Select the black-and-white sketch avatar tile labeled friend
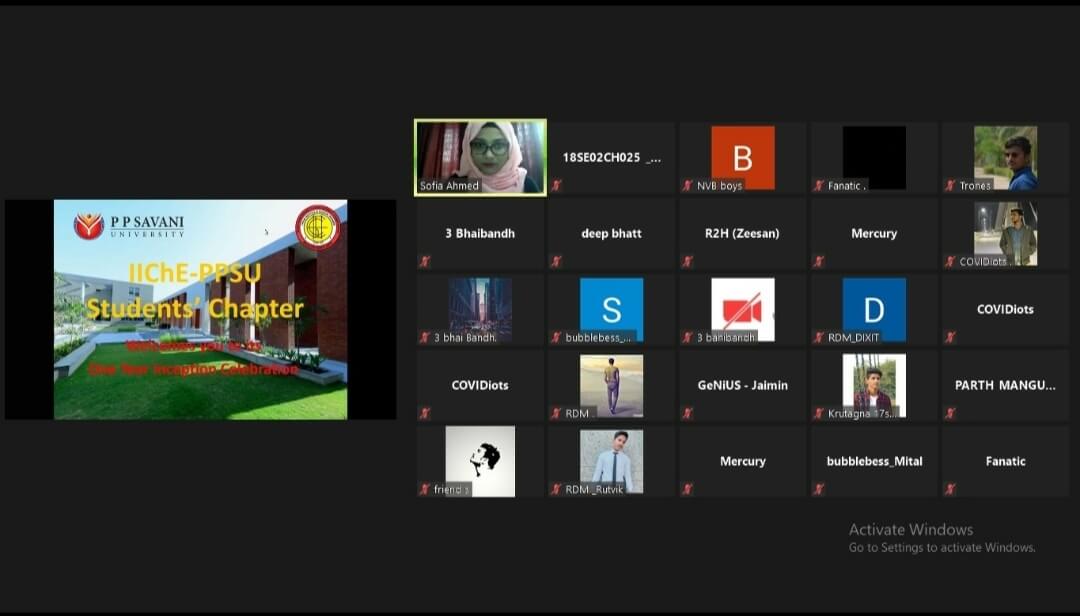 coord(480,461)
